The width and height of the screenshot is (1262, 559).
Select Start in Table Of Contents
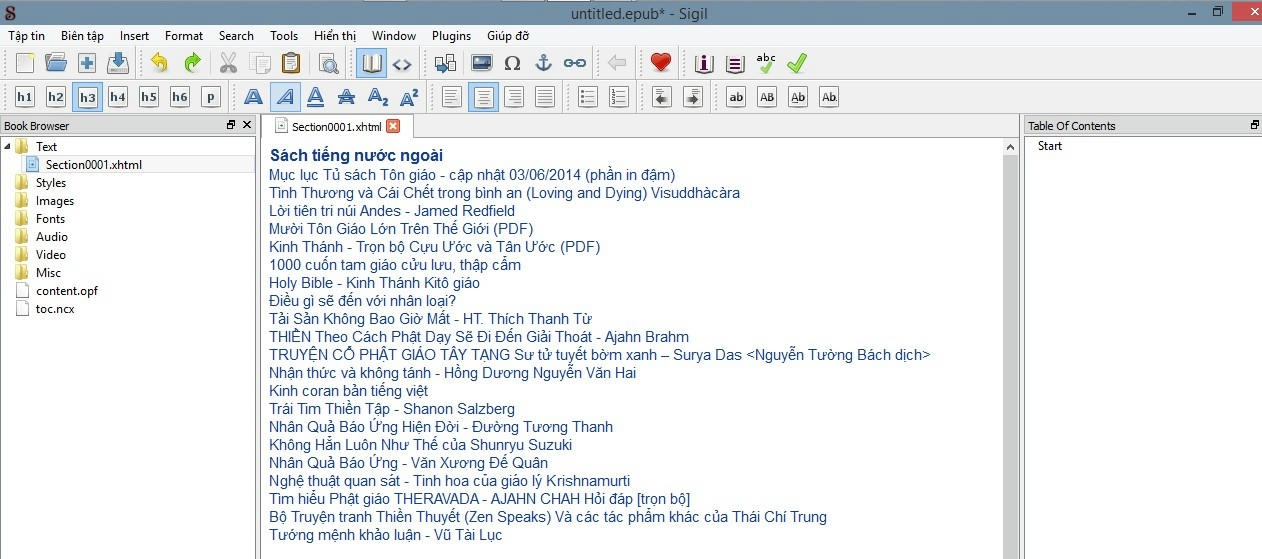(x=1049, y=146)
